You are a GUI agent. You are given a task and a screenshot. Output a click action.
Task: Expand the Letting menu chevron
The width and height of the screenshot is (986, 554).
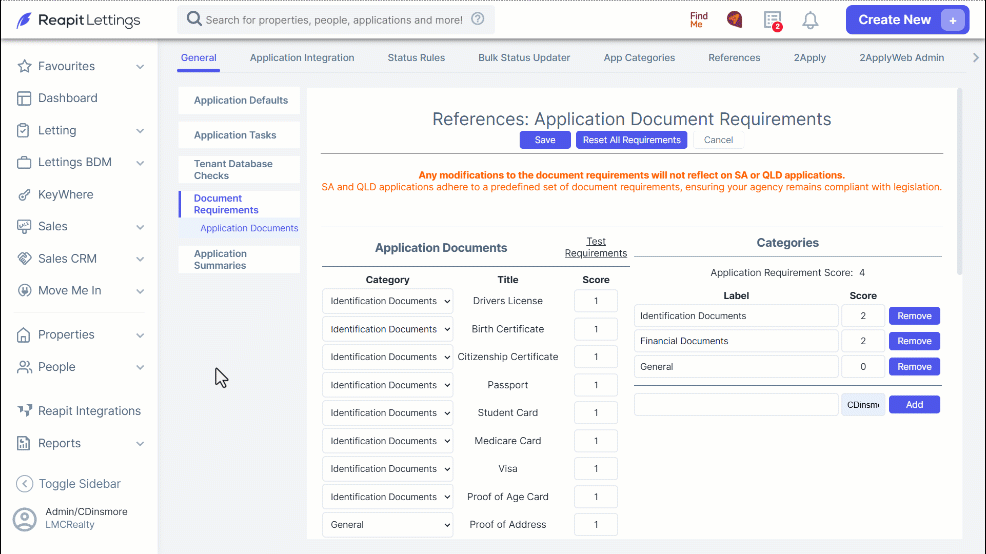click(x=140, y=131)
